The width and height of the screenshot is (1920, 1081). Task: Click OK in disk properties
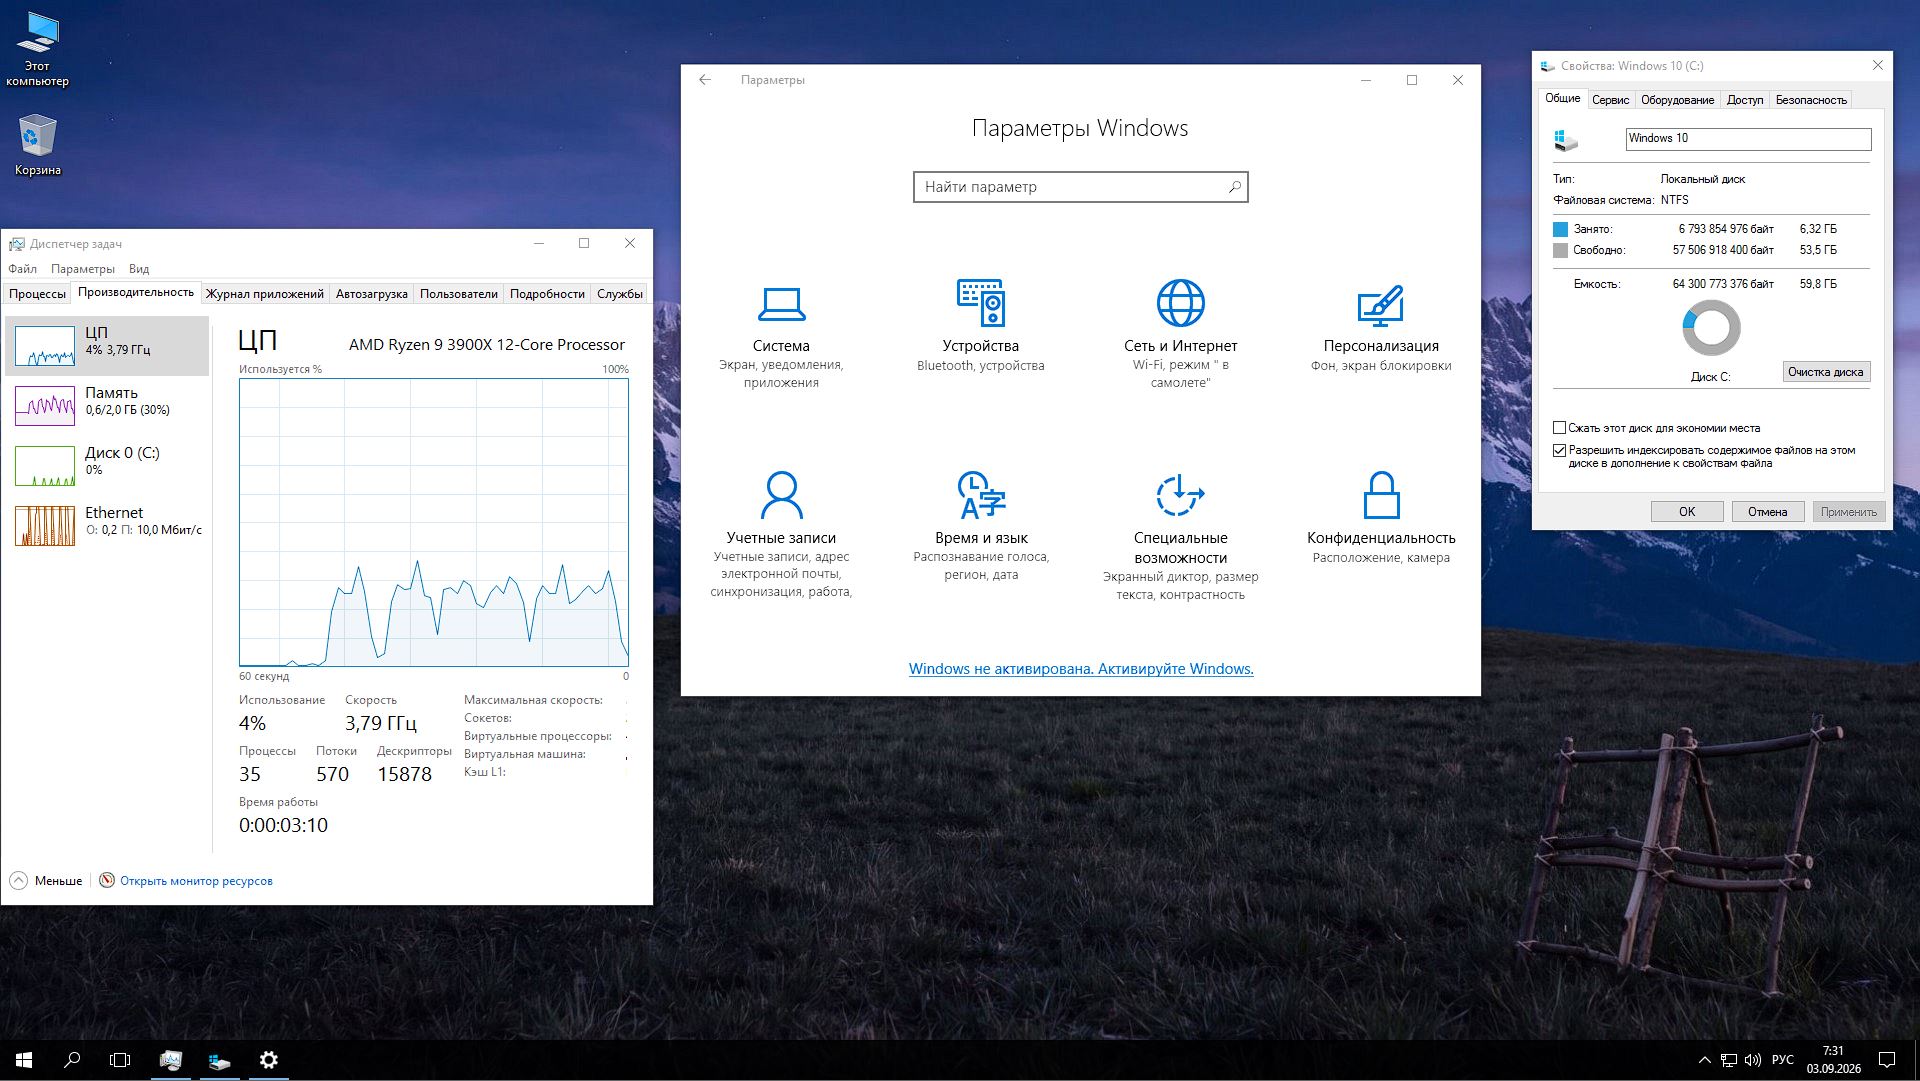coord(1687,512)
